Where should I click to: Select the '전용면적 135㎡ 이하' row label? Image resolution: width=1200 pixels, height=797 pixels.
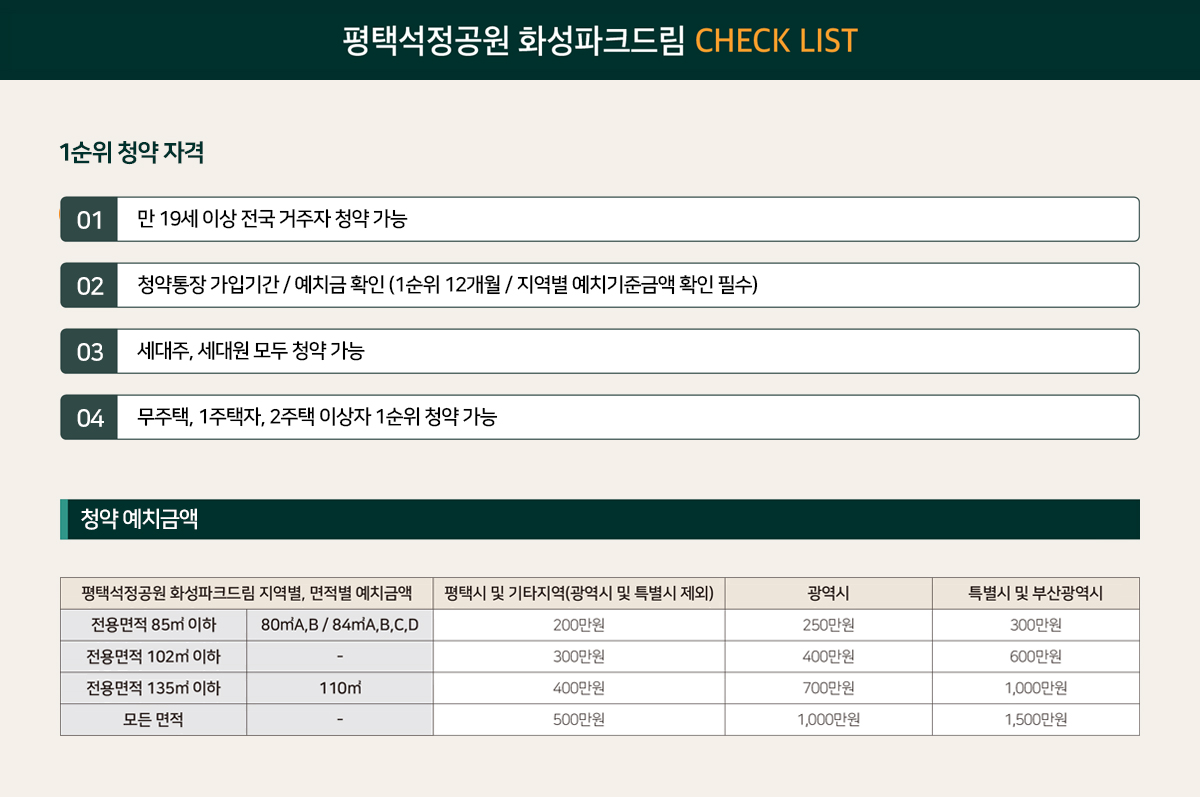tap(153, 688)
